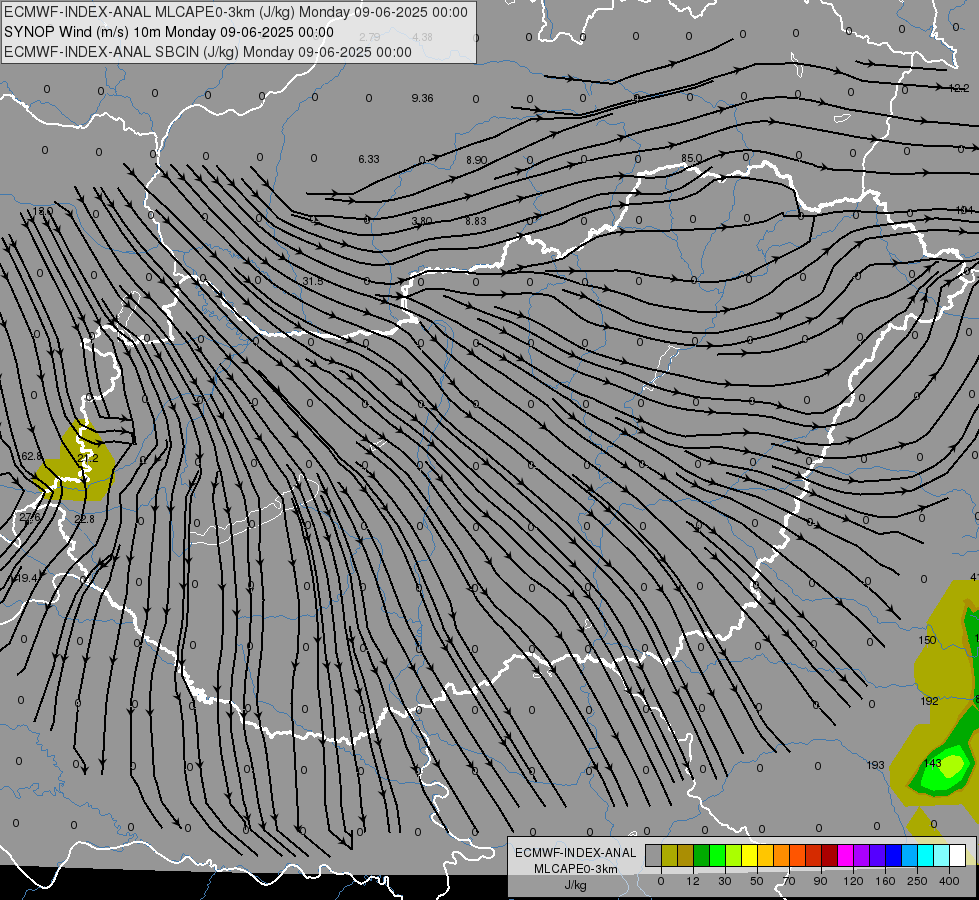Click the legend tick label 30
The image size is (979, 900).
point(725,881)
